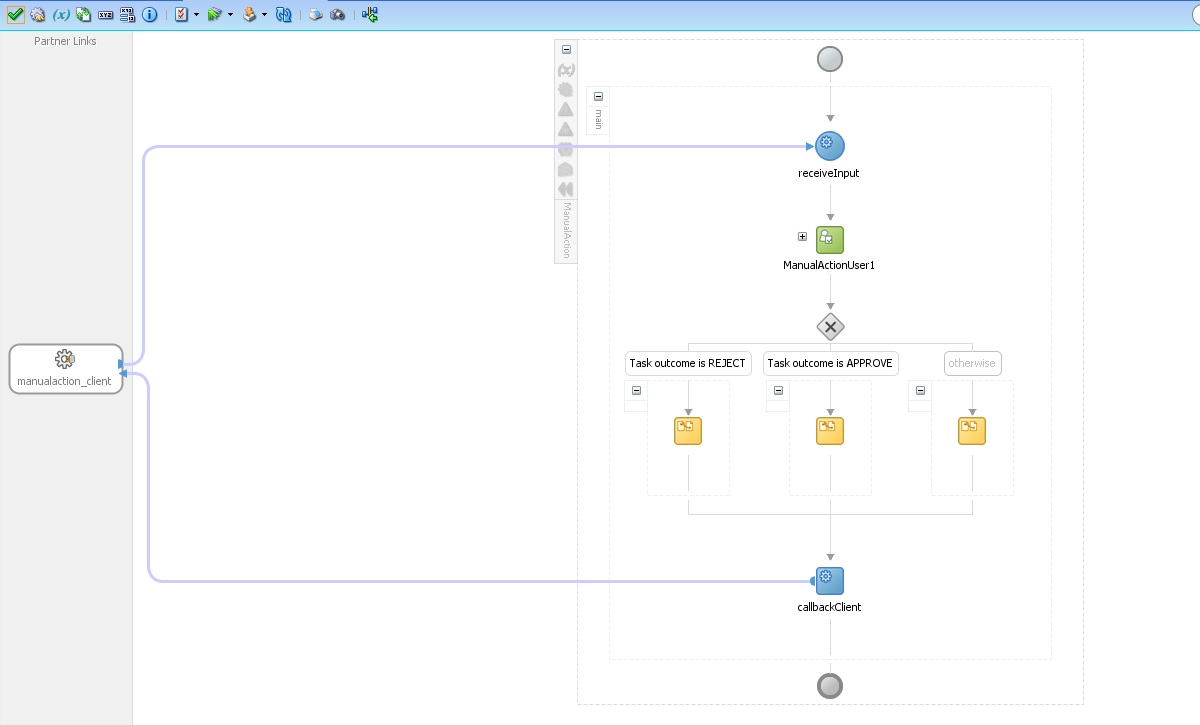
Task: Open the checklist icon dropdown arrow
Action: point(196,14)
